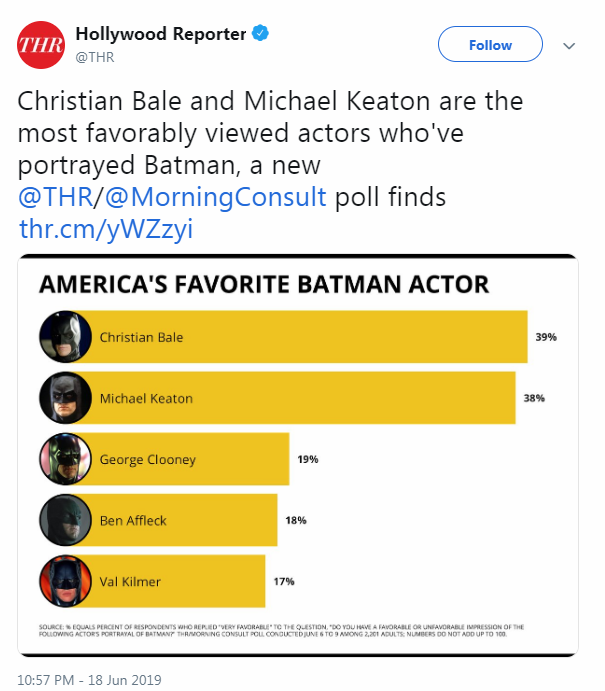
Task: Click the Michael Keaton Batman portrait
Action: 65,398
